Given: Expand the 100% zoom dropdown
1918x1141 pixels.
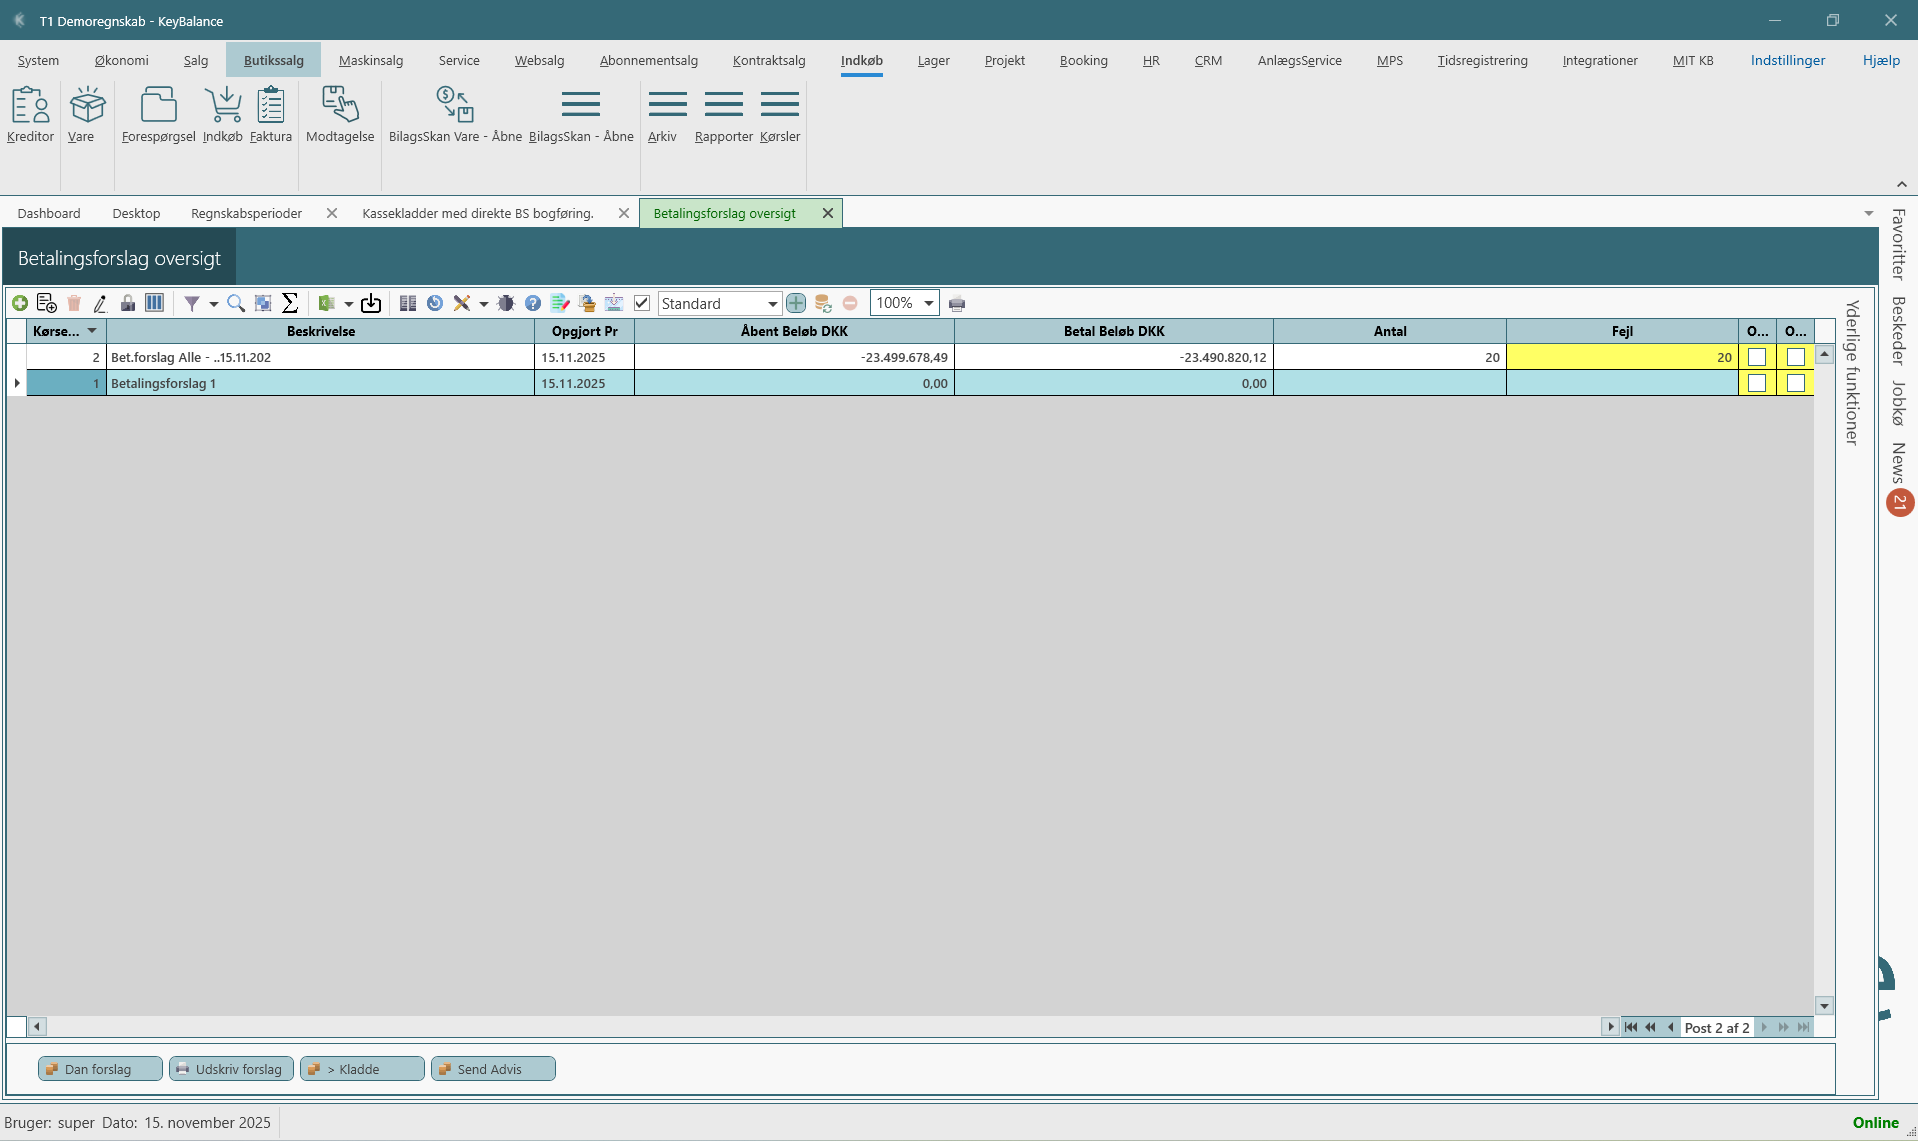Looking at the screenshot, I should tap(928, 303).
